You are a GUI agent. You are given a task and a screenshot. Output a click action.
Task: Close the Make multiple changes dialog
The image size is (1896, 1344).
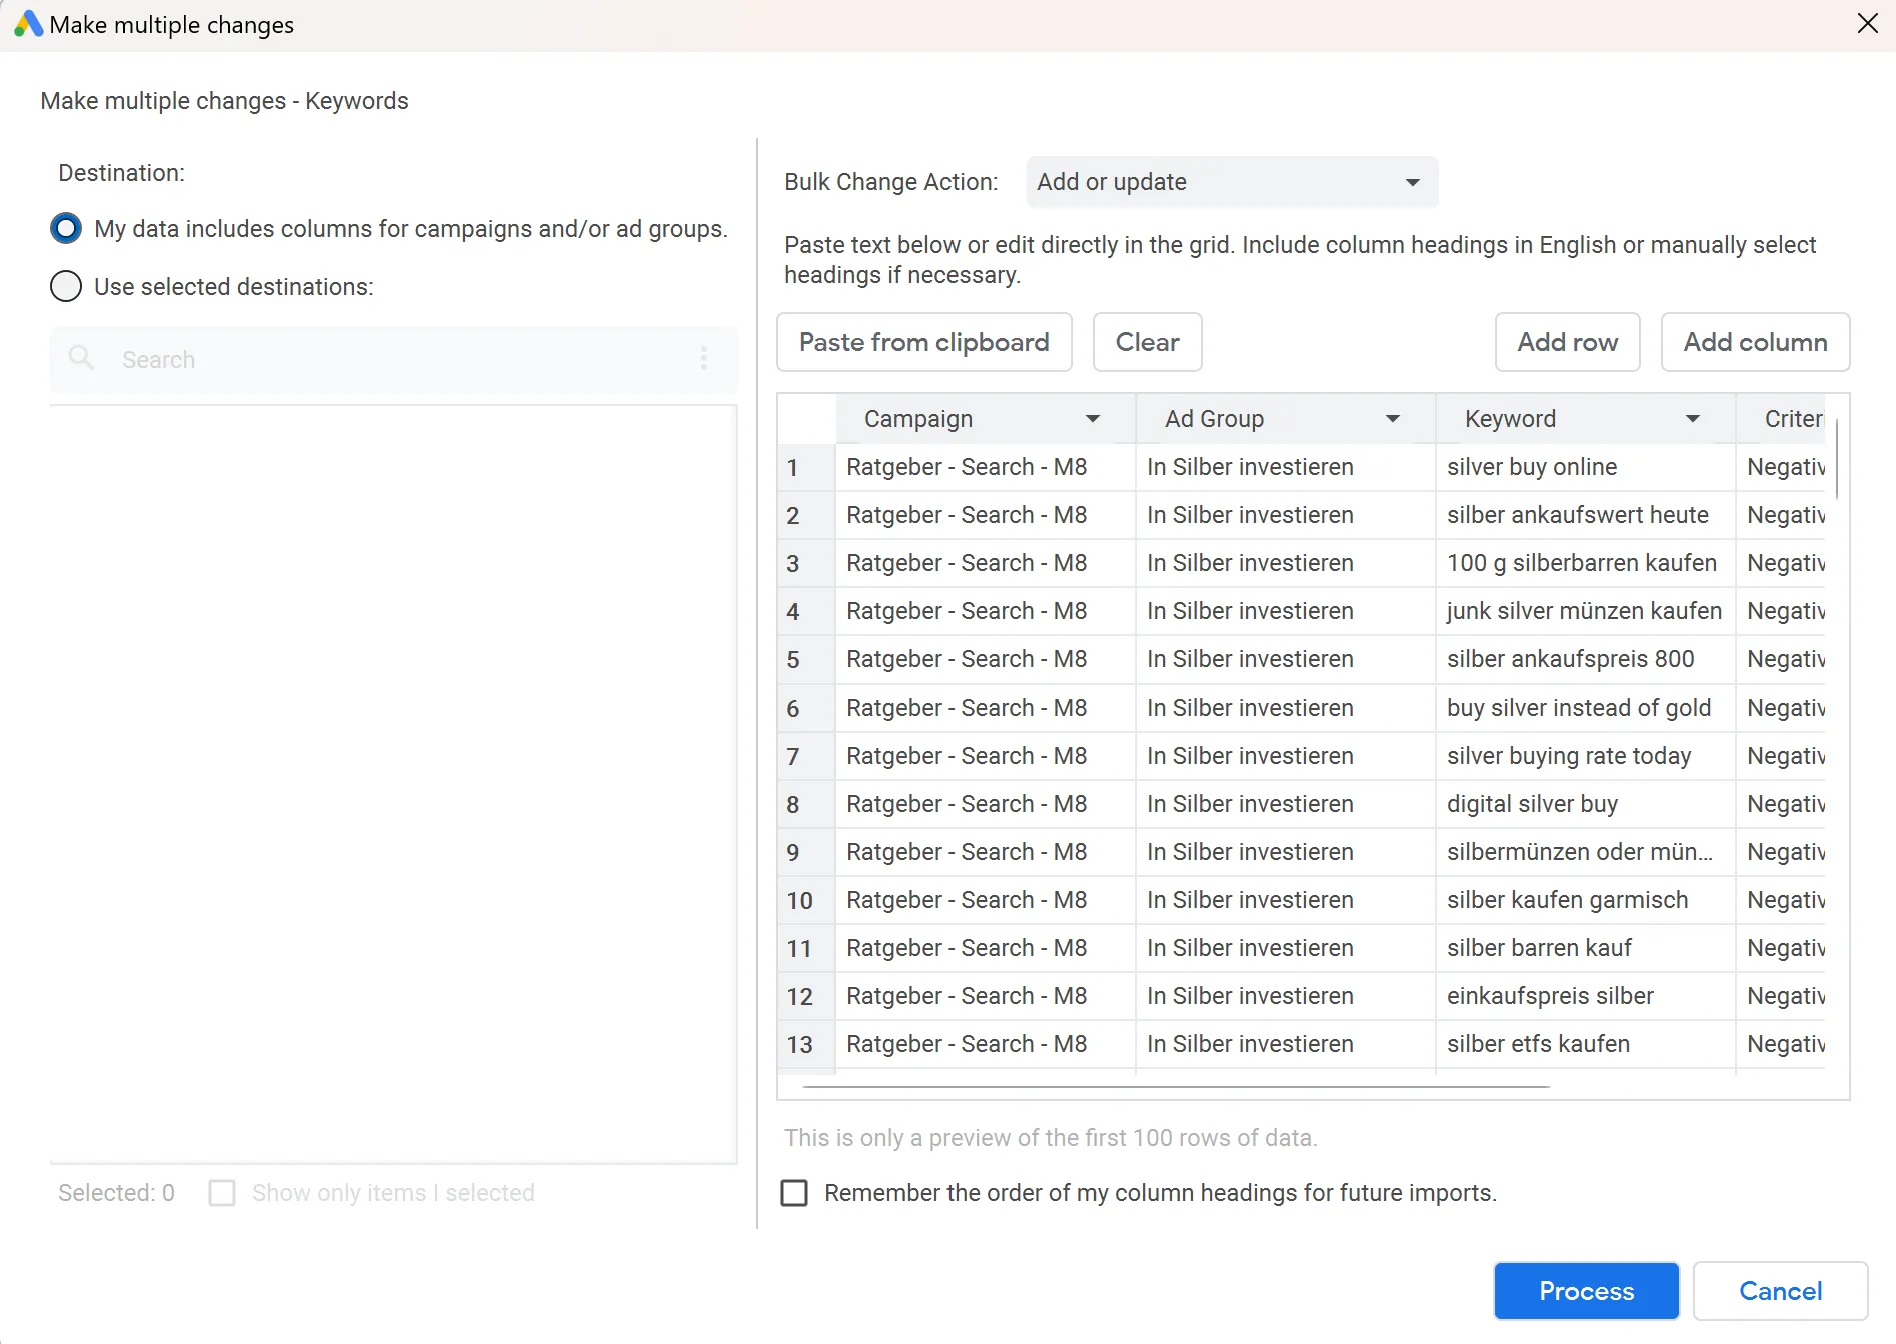[x=1867, y=24]
